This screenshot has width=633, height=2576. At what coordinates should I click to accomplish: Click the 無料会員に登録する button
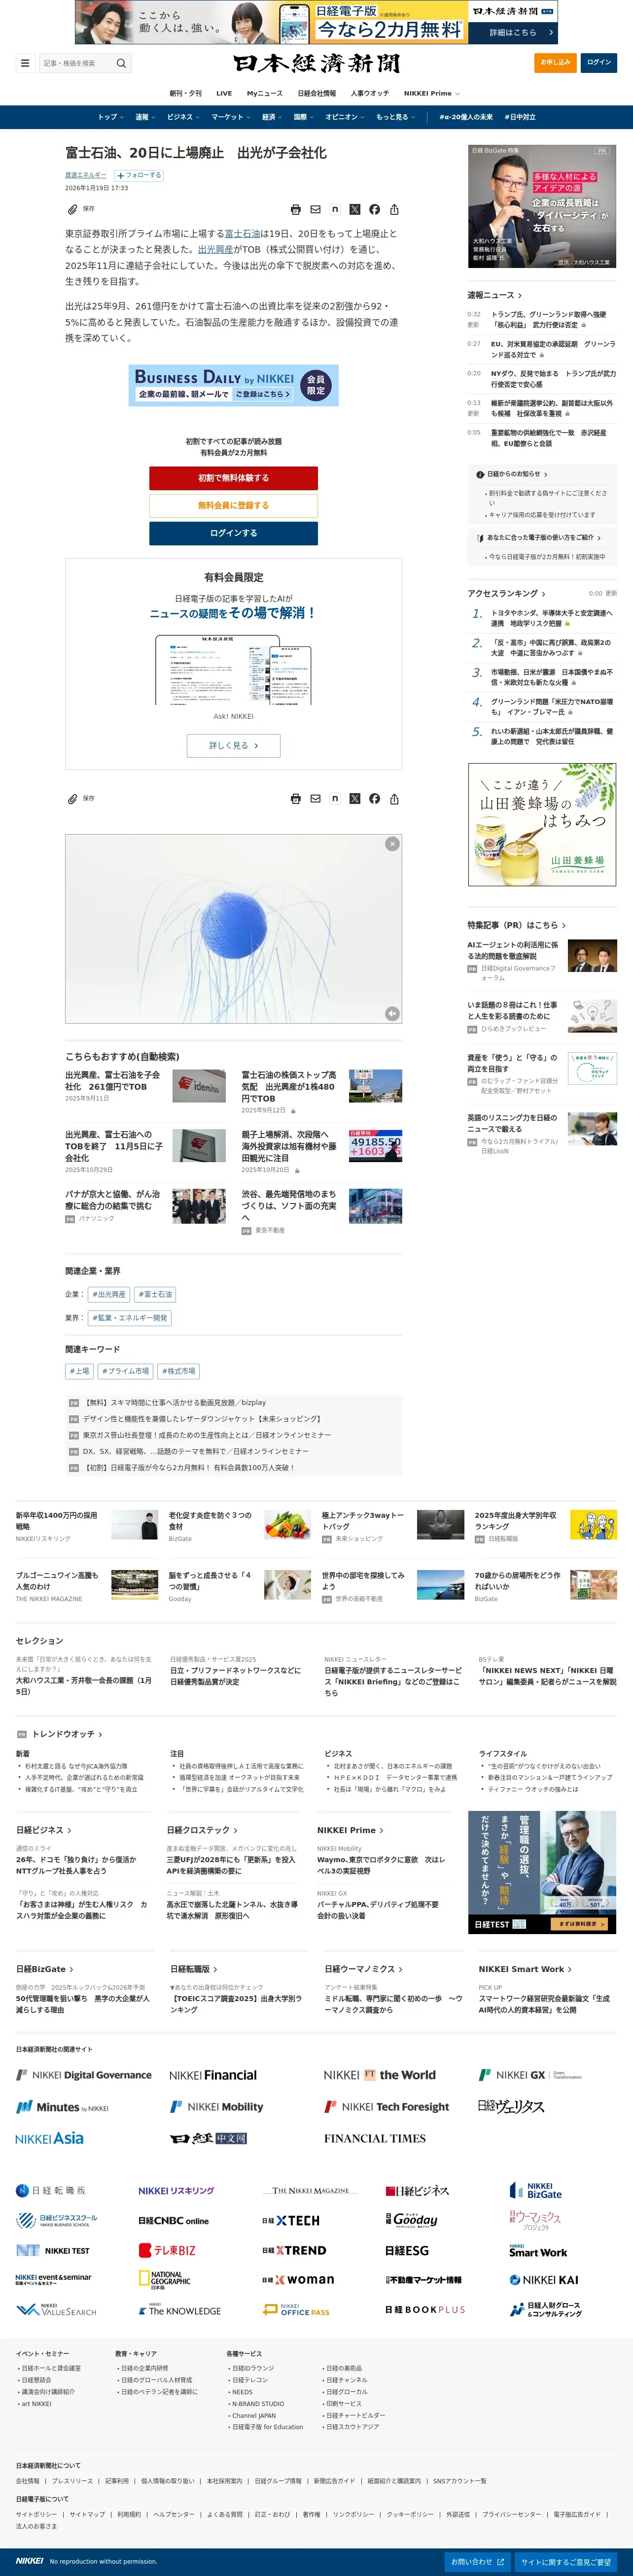click(234, 505)
